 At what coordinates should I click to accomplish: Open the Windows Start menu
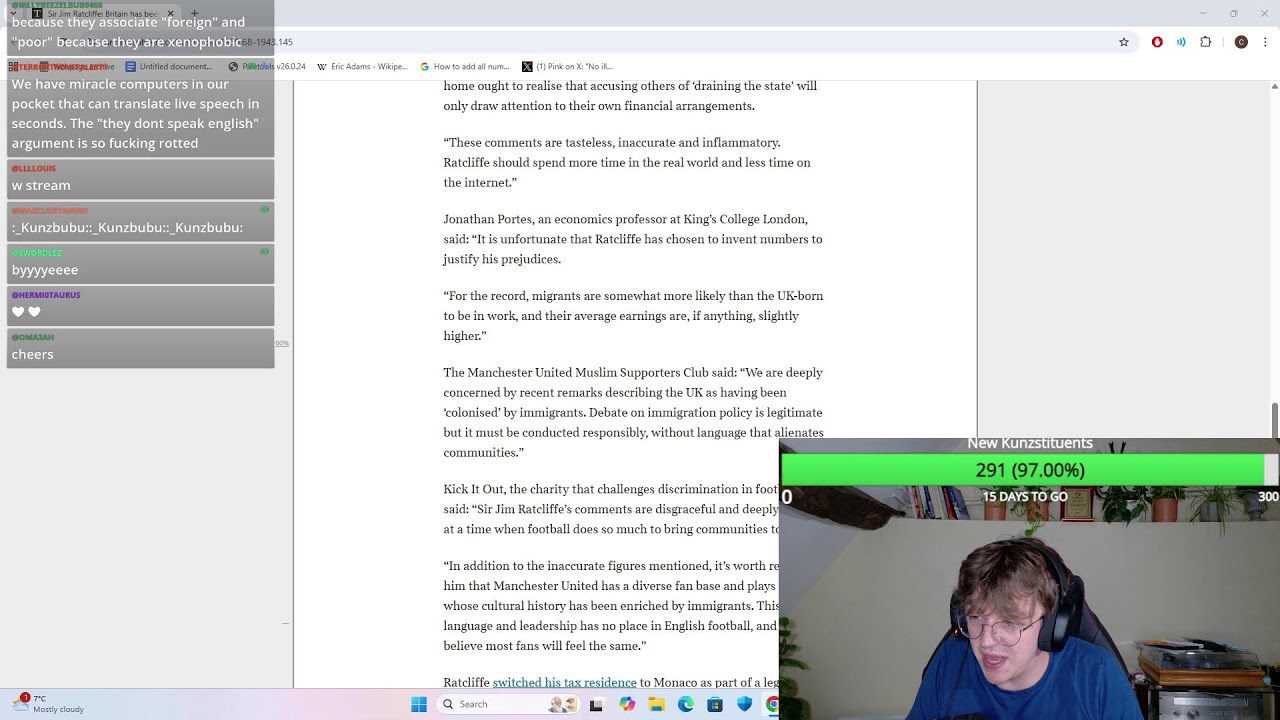pyautogui.click(x=419, y=704)
